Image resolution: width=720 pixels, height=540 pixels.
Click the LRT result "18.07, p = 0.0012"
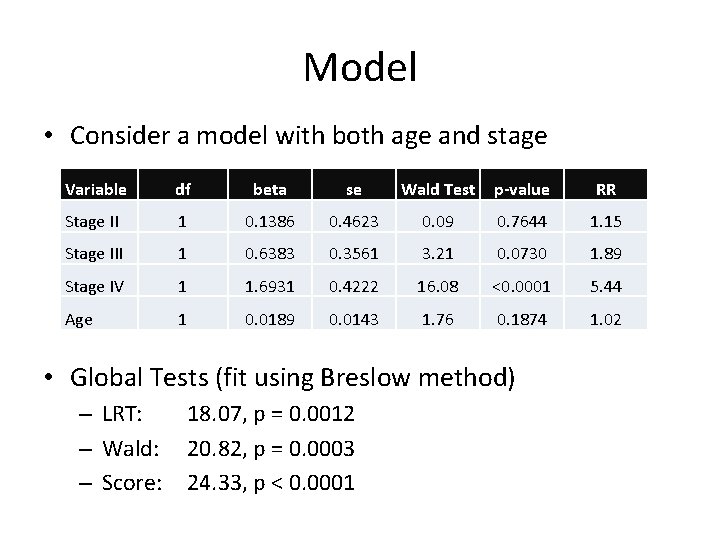click(x=271, y=413)
